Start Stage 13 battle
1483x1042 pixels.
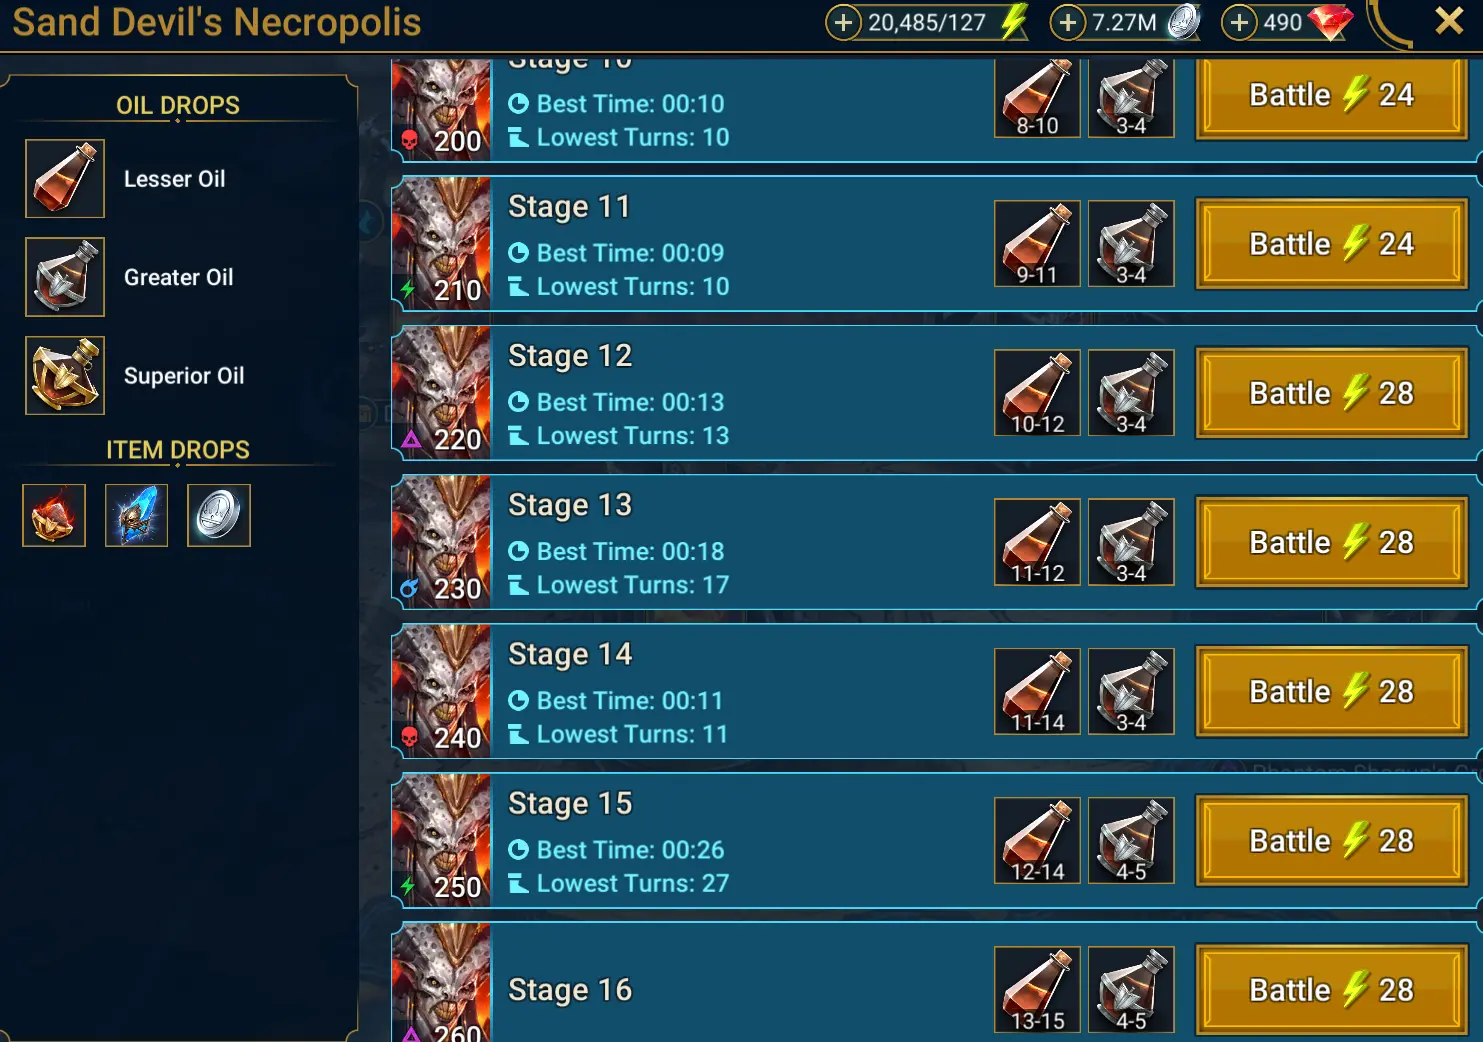click(x=1331, y=542)
